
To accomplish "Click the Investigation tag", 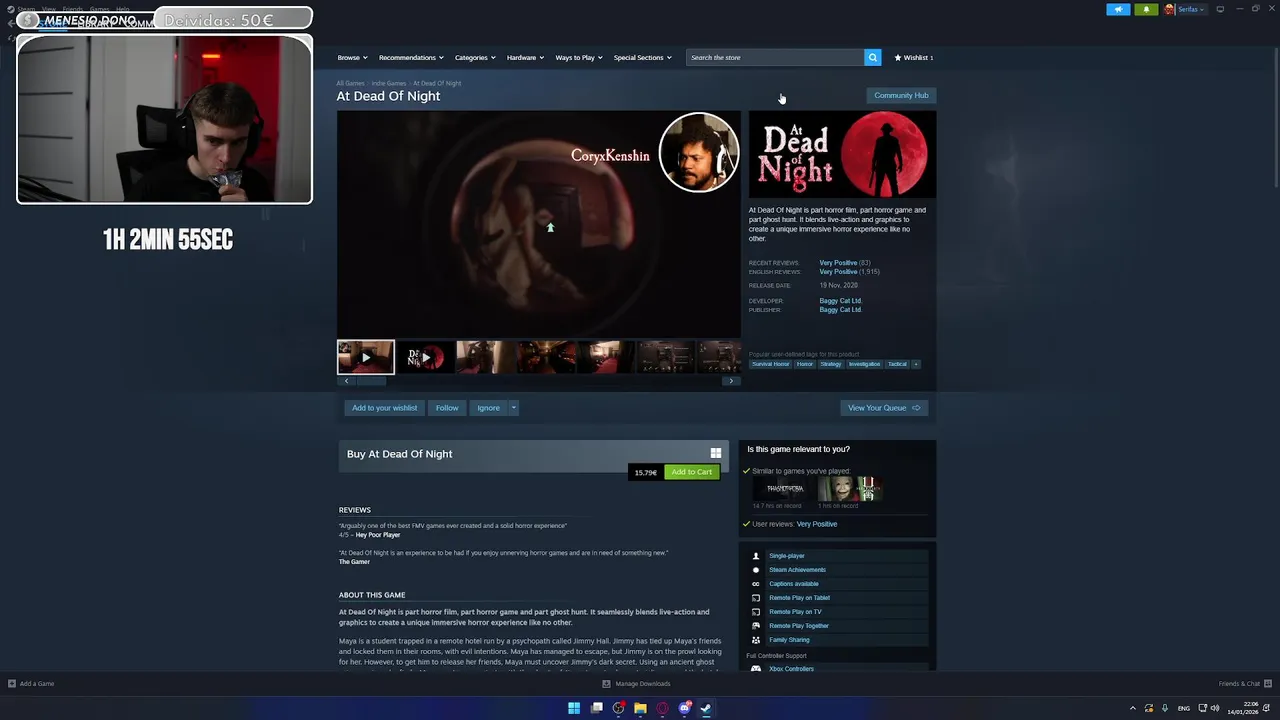I will (864, 364).
